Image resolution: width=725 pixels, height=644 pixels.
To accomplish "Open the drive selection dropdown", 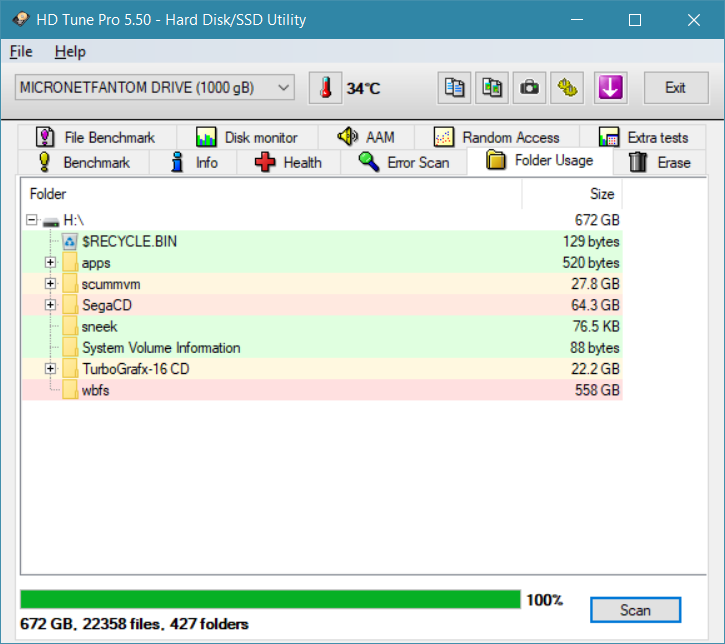I will [154, 87].
